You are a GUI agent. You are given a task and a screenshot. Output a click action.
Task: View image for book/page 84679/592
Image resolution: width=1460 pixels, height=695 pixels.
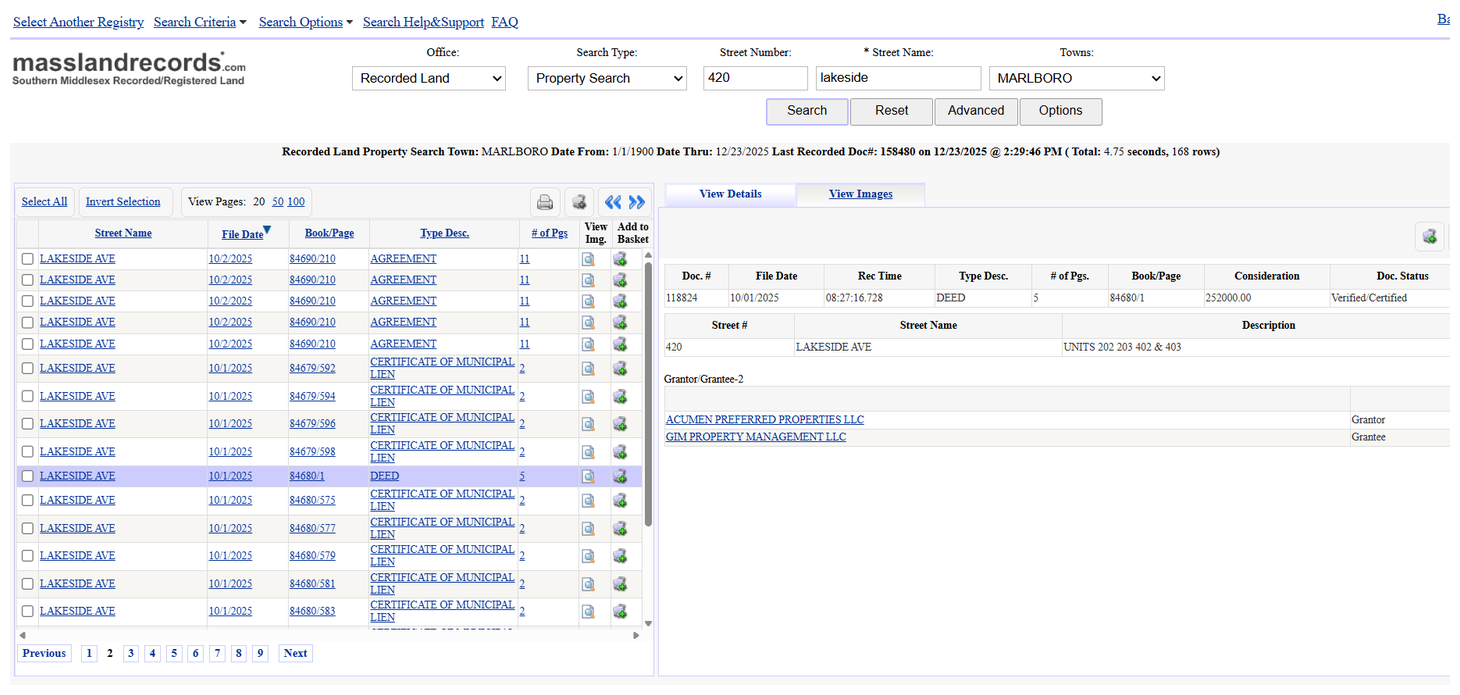(589, 368)
